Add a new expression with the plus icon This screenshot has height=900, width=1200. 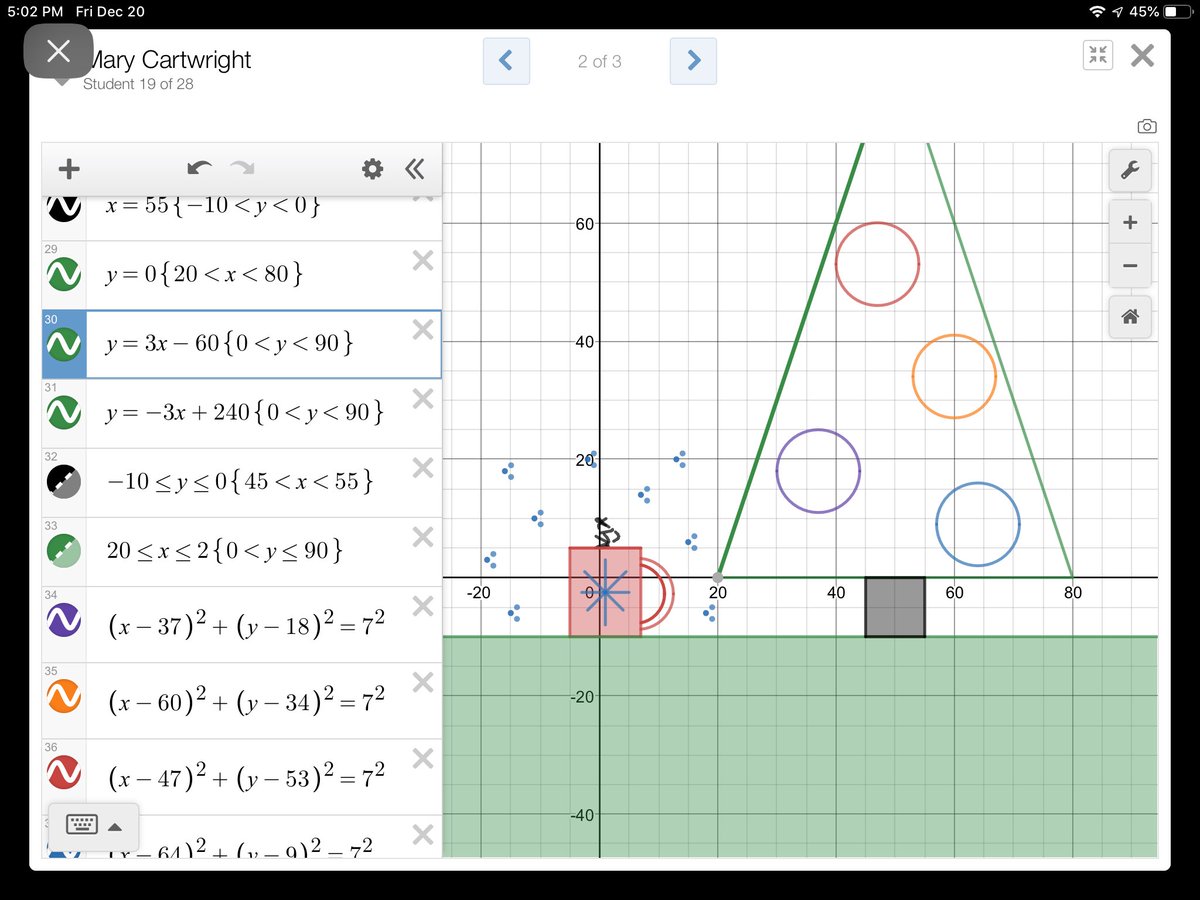click(x=68, y=168)
